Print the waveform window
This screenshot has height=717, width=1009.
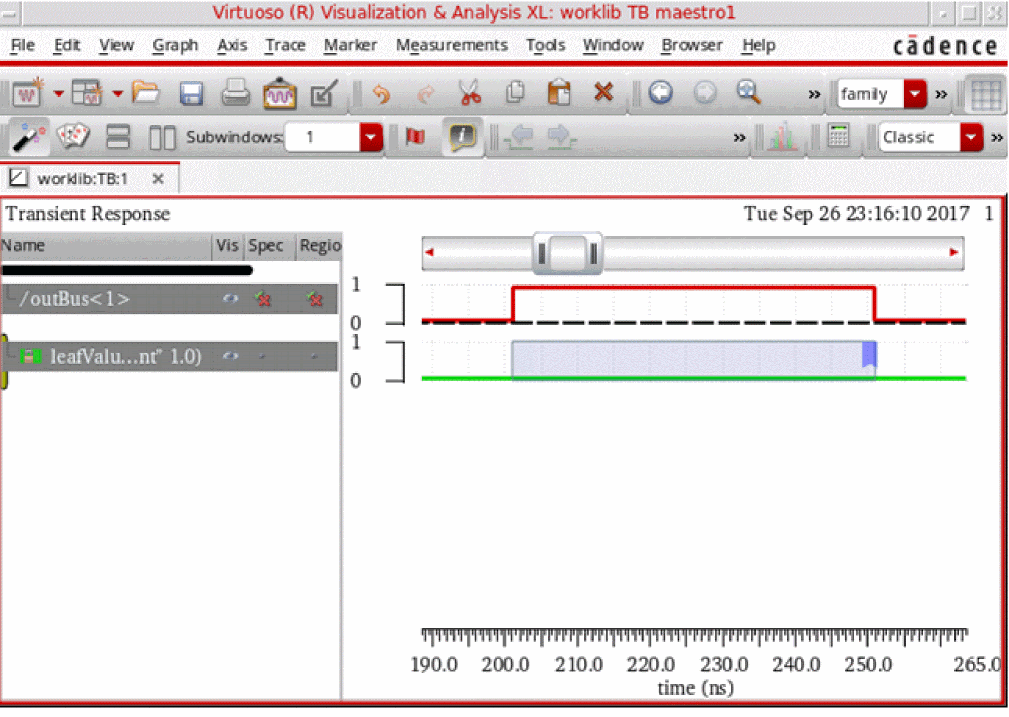pos(235,94)
